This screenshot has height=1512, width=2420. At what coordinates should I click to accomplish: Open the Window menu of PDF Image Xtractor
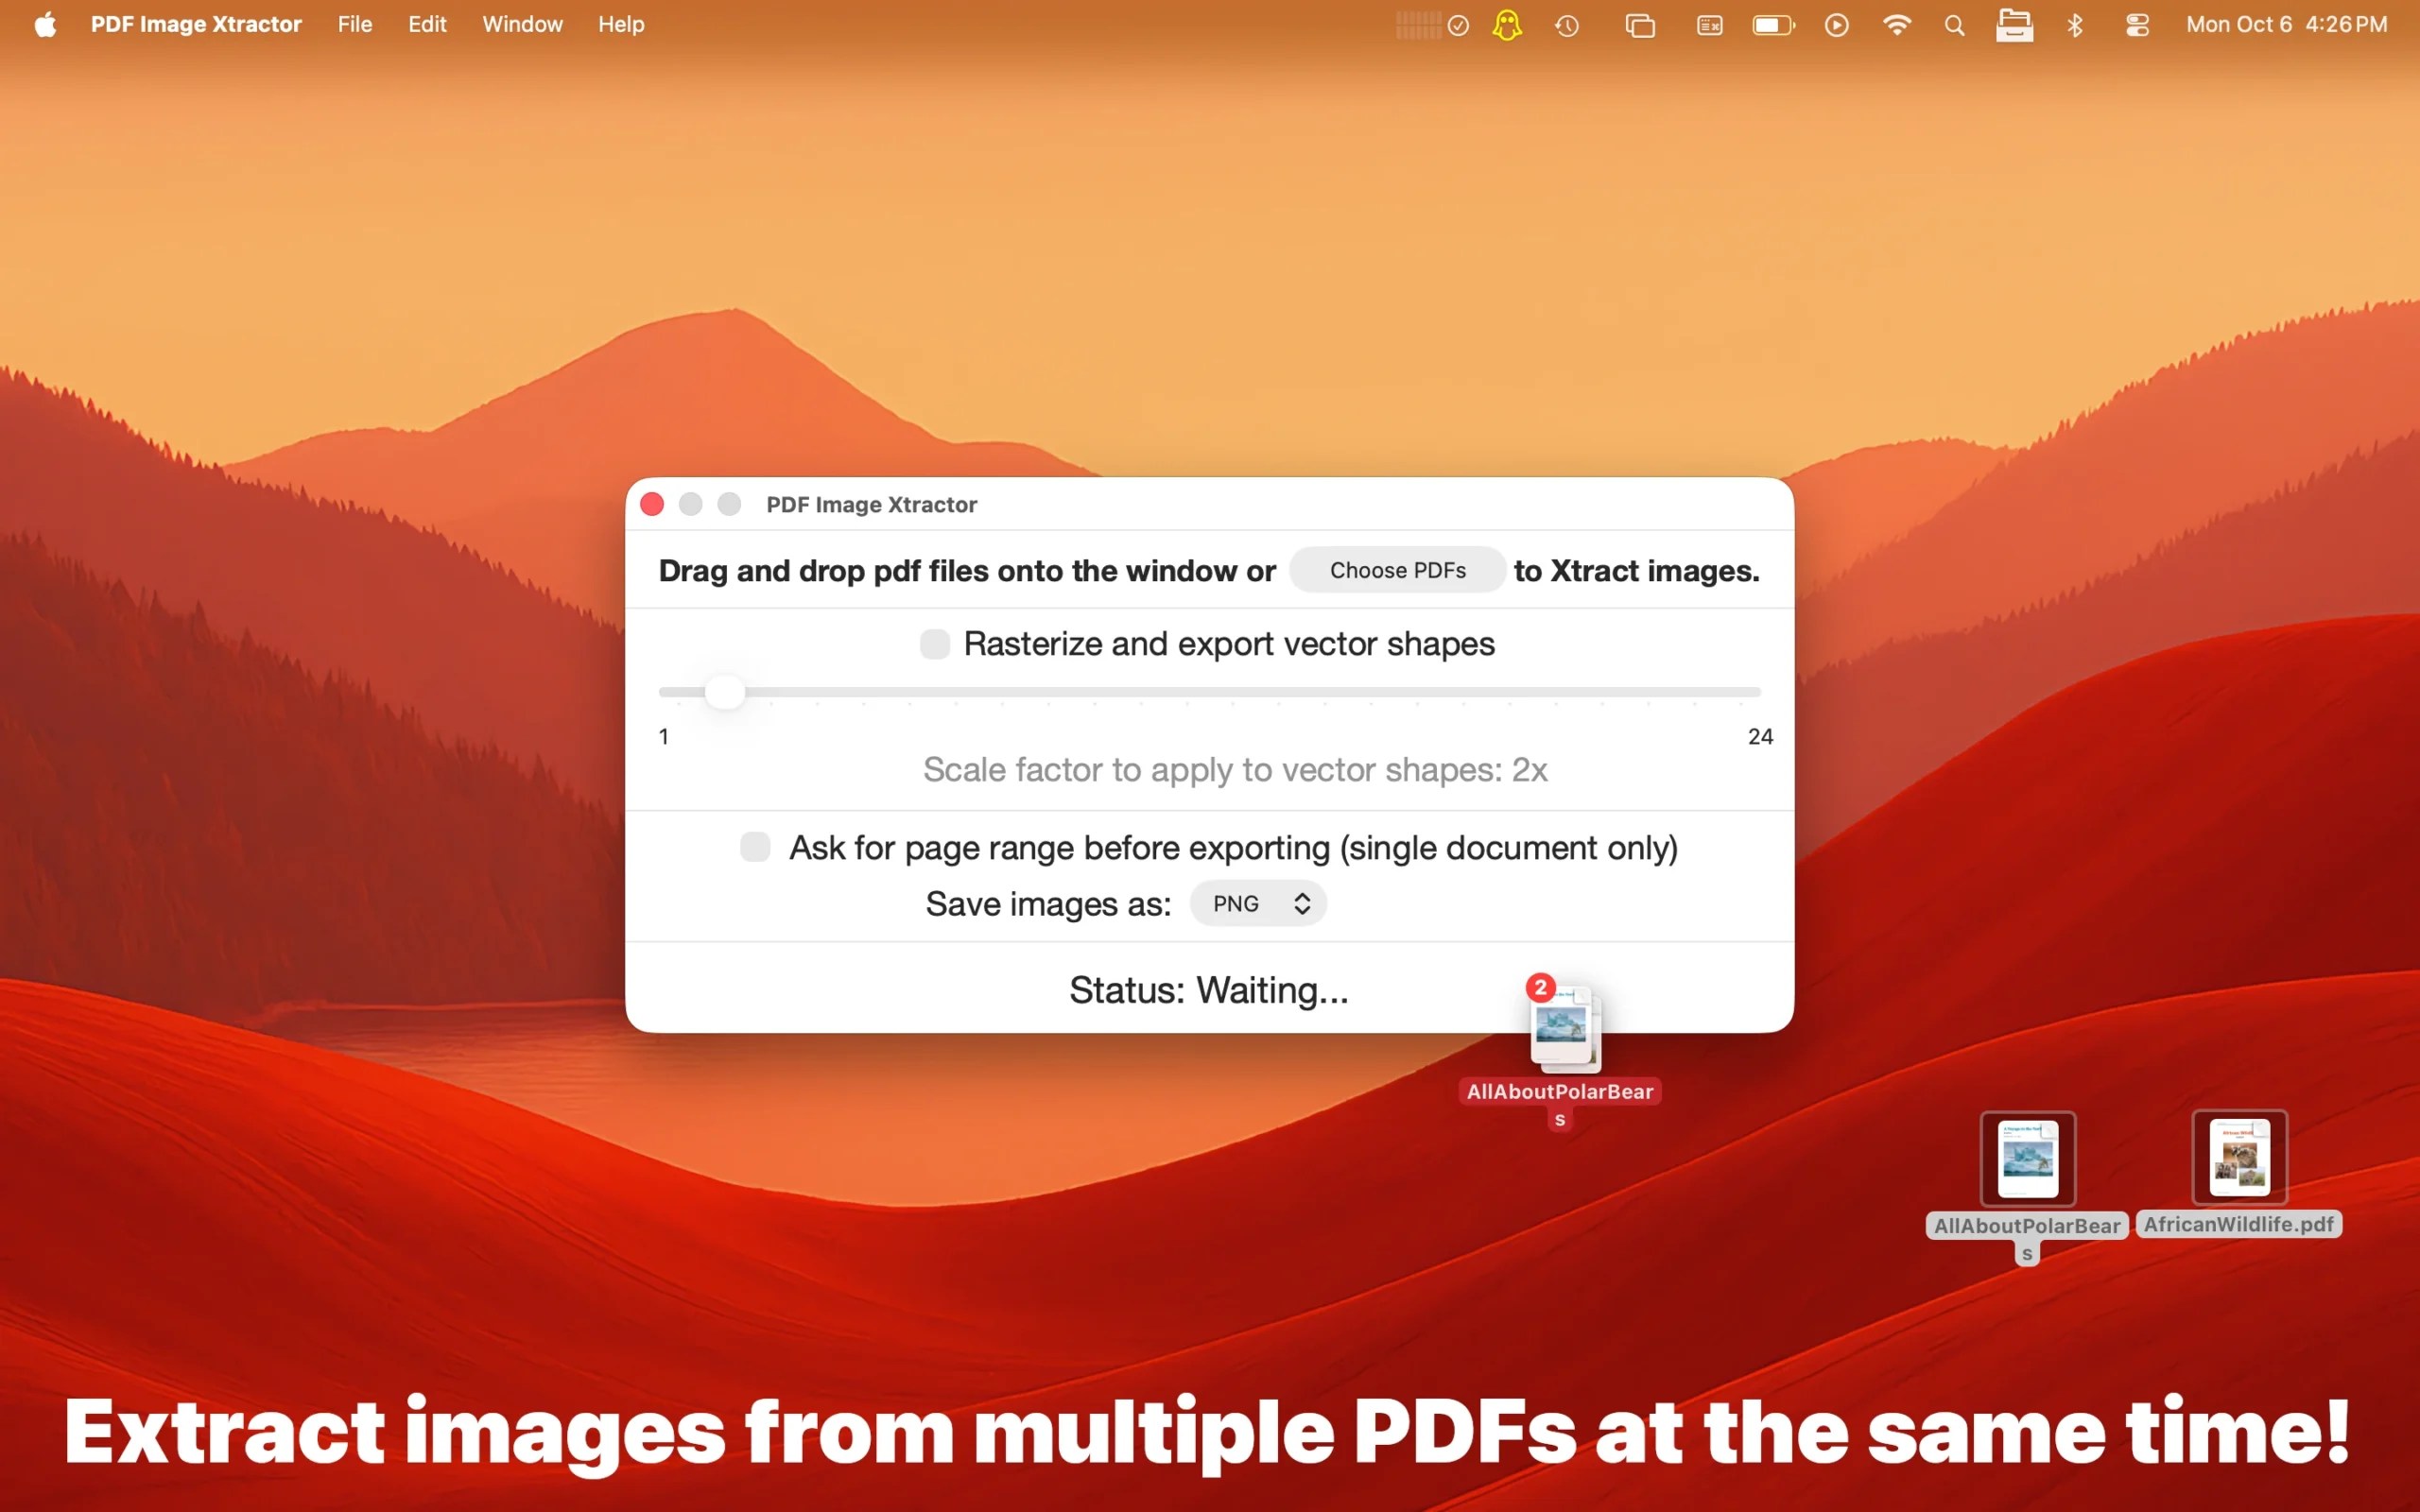point(521,24)
